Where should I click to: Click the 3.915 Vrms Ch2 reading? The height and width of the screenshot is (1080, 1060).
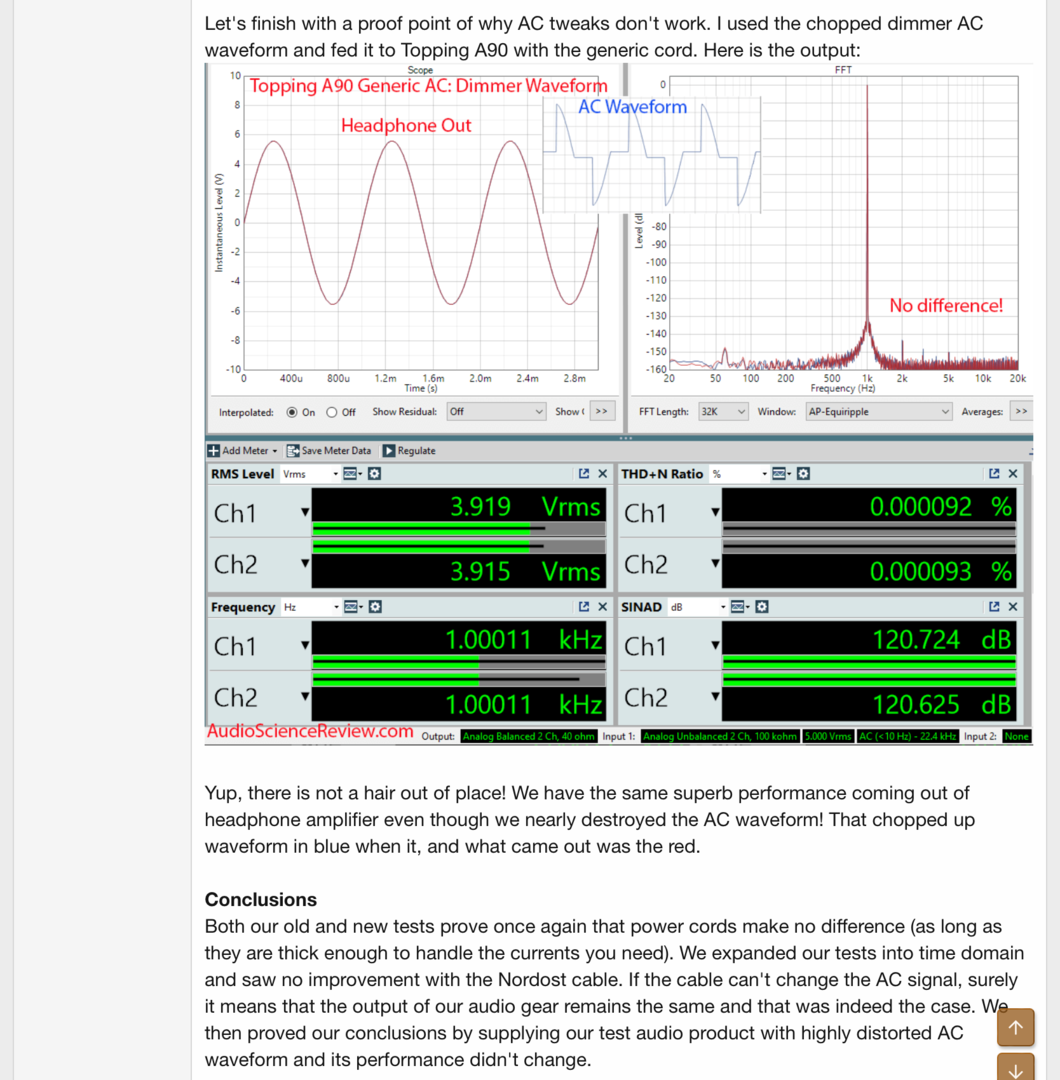(x=526, y=572)
